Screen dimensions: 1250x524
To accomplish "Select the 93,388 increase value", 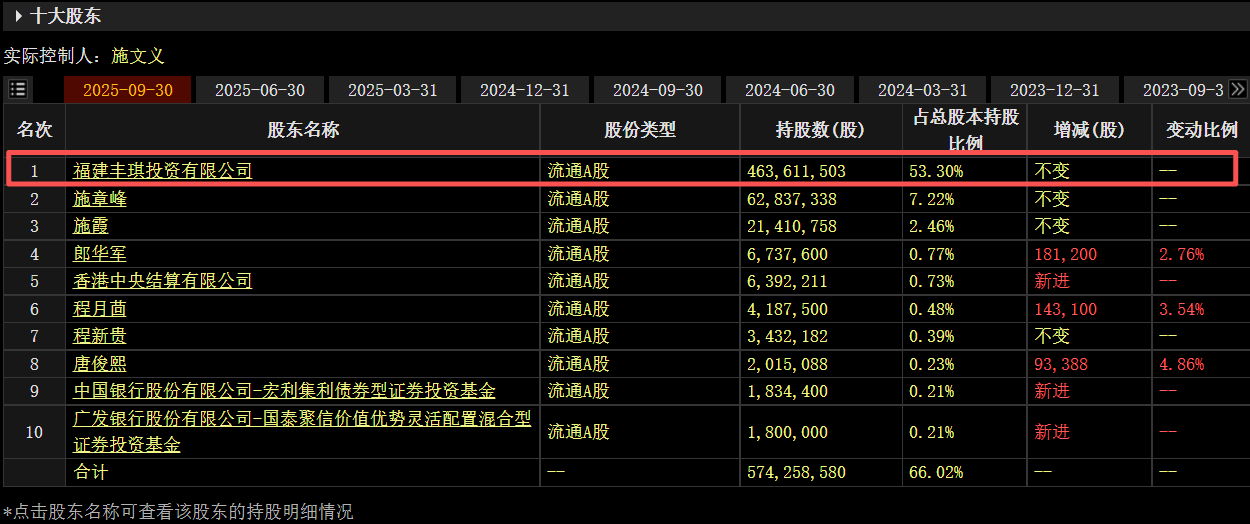I will 1062,364.
